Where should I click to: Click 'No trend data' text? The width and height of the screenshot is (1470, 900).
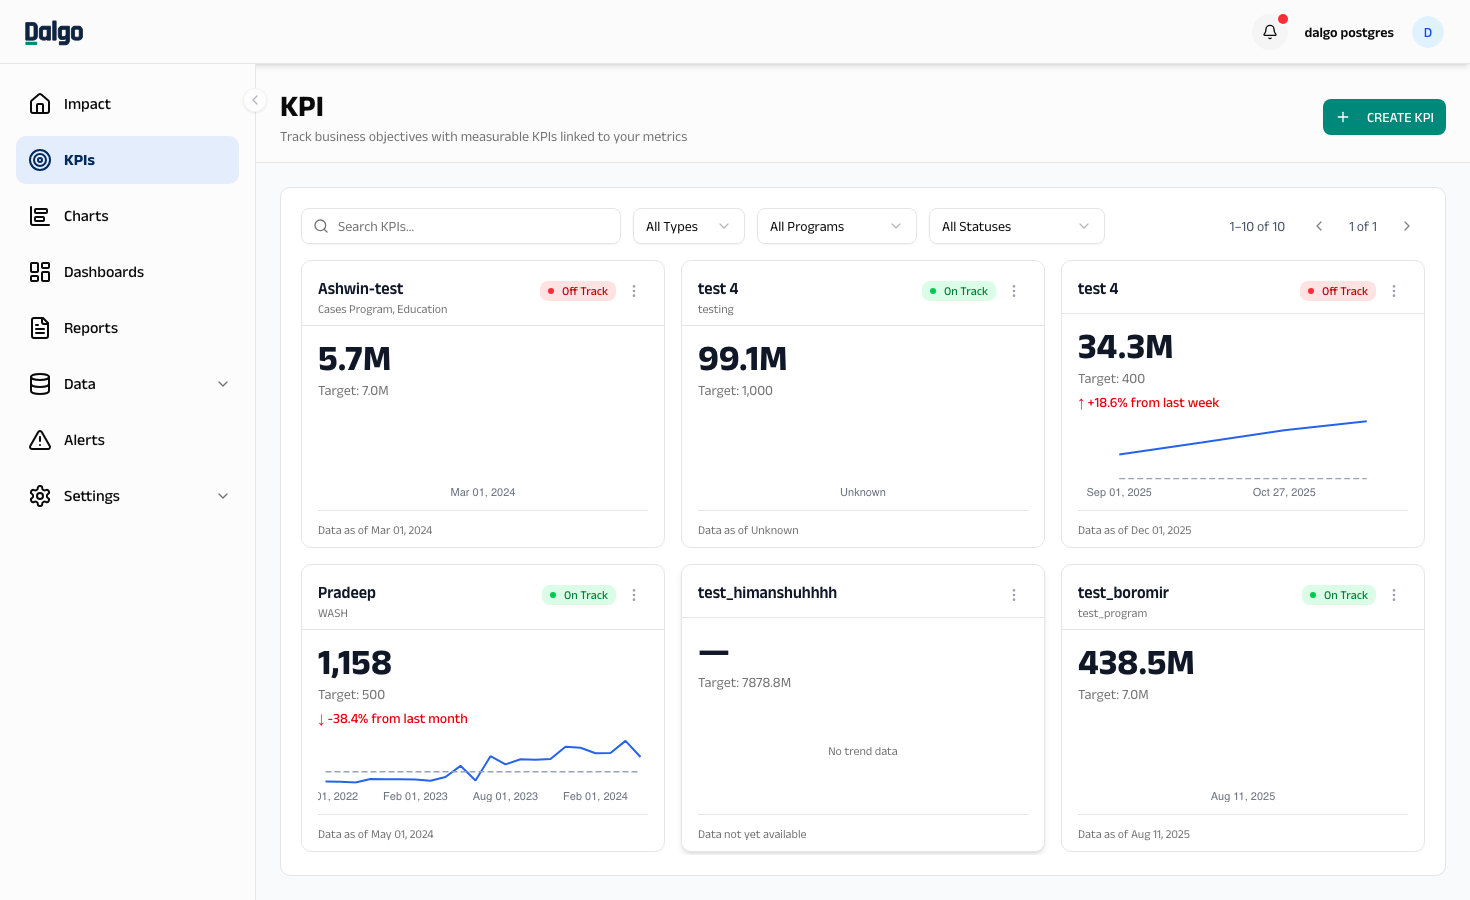pos(862,752)
